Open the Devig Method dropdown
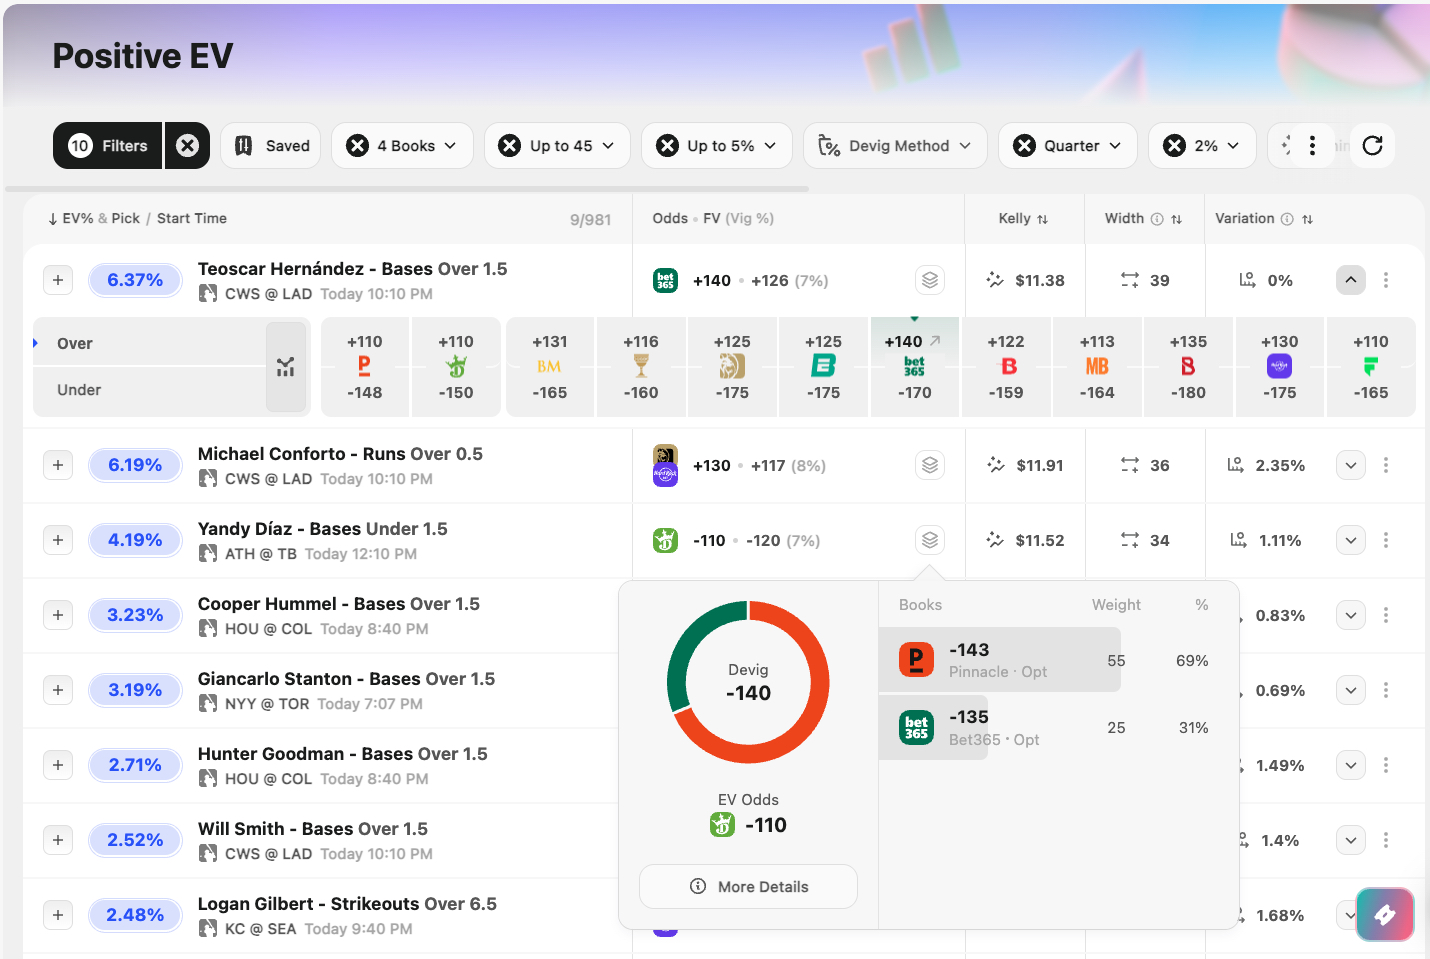The width and height of the screenshot is (1430, 959). [895, 146]
